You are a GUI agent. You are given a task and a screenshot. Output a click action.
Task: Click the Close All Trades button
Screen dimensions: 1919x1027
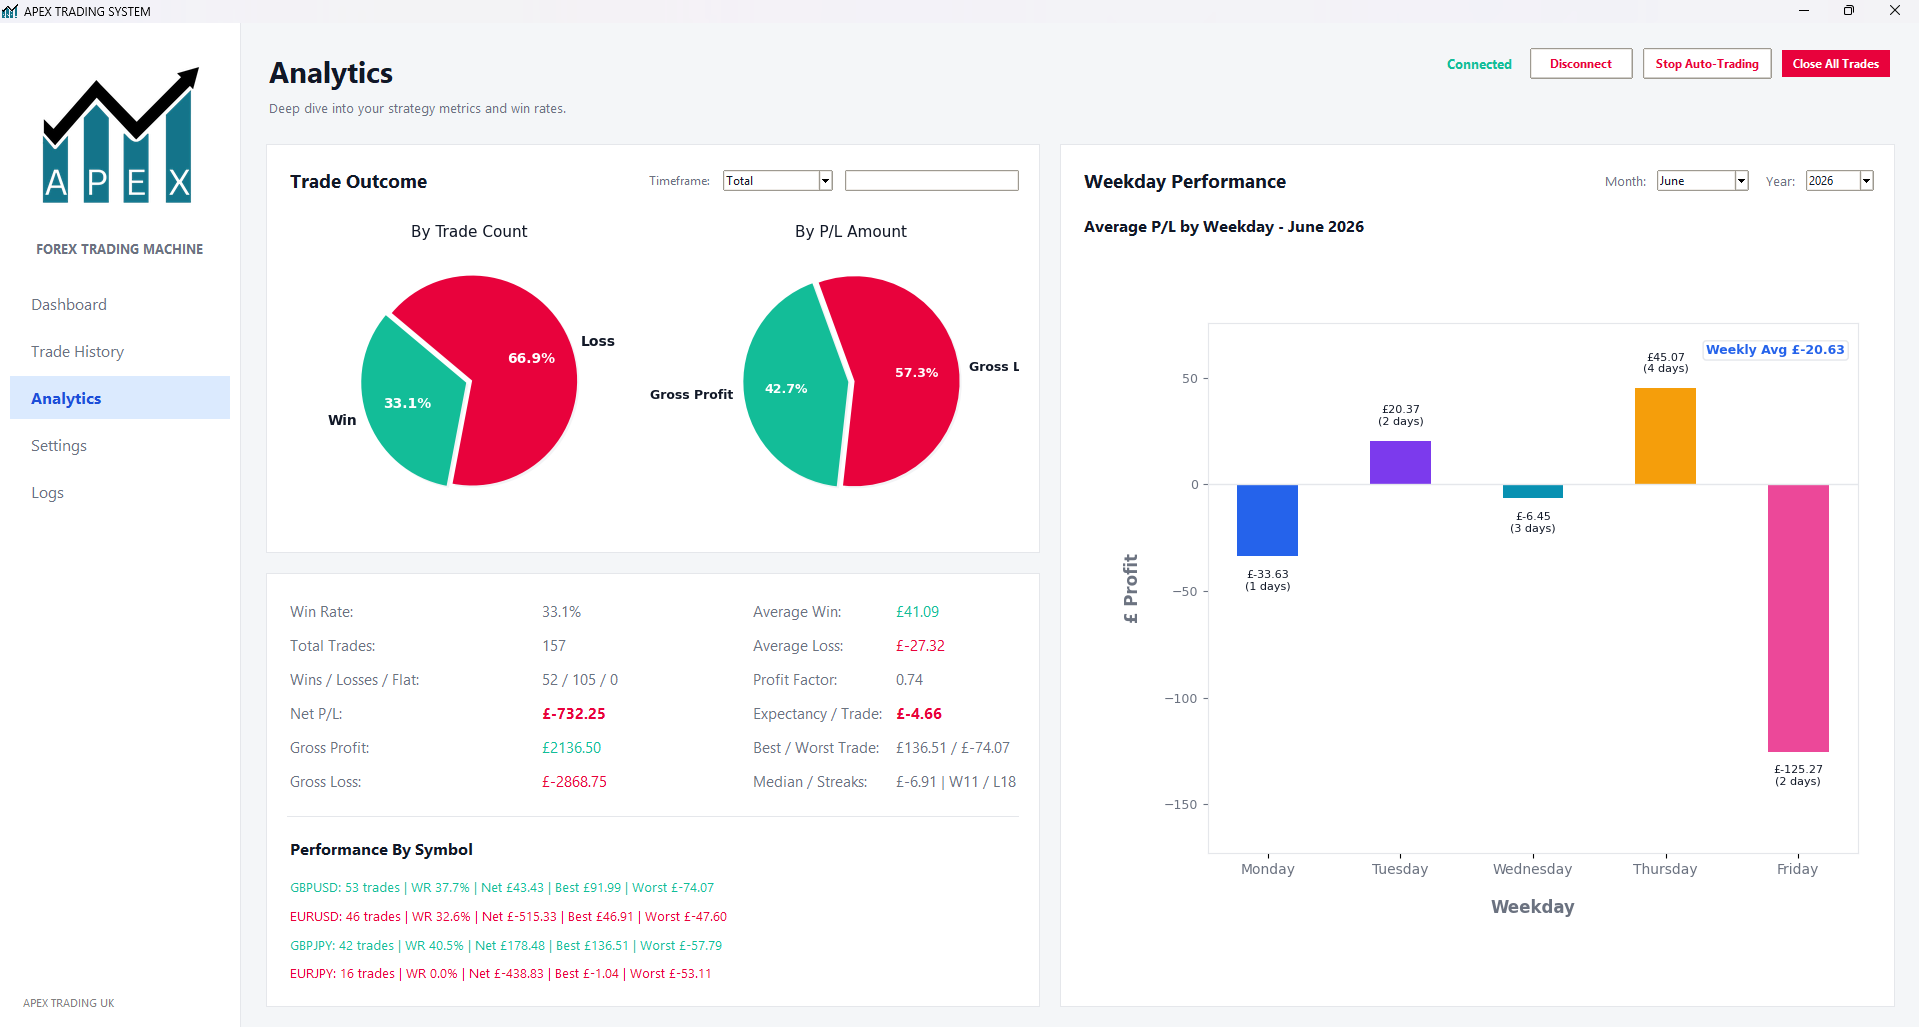1835,63
